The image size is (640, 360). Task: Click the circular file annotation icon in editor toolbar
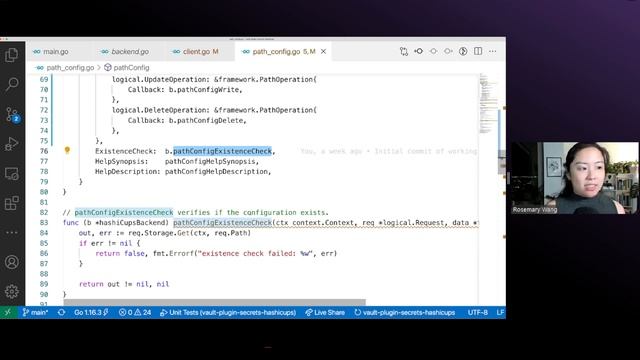[x=463, y=51]
